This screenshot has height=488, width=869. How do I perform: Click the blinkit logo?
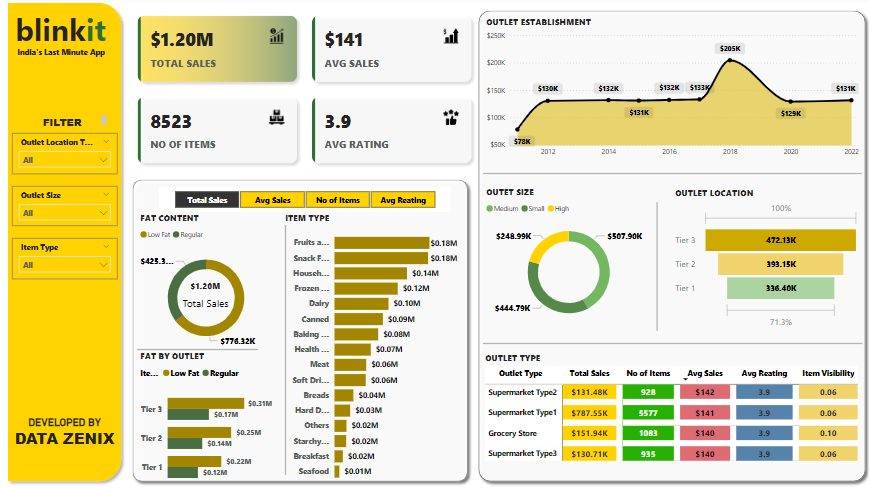tap(61, 30)
